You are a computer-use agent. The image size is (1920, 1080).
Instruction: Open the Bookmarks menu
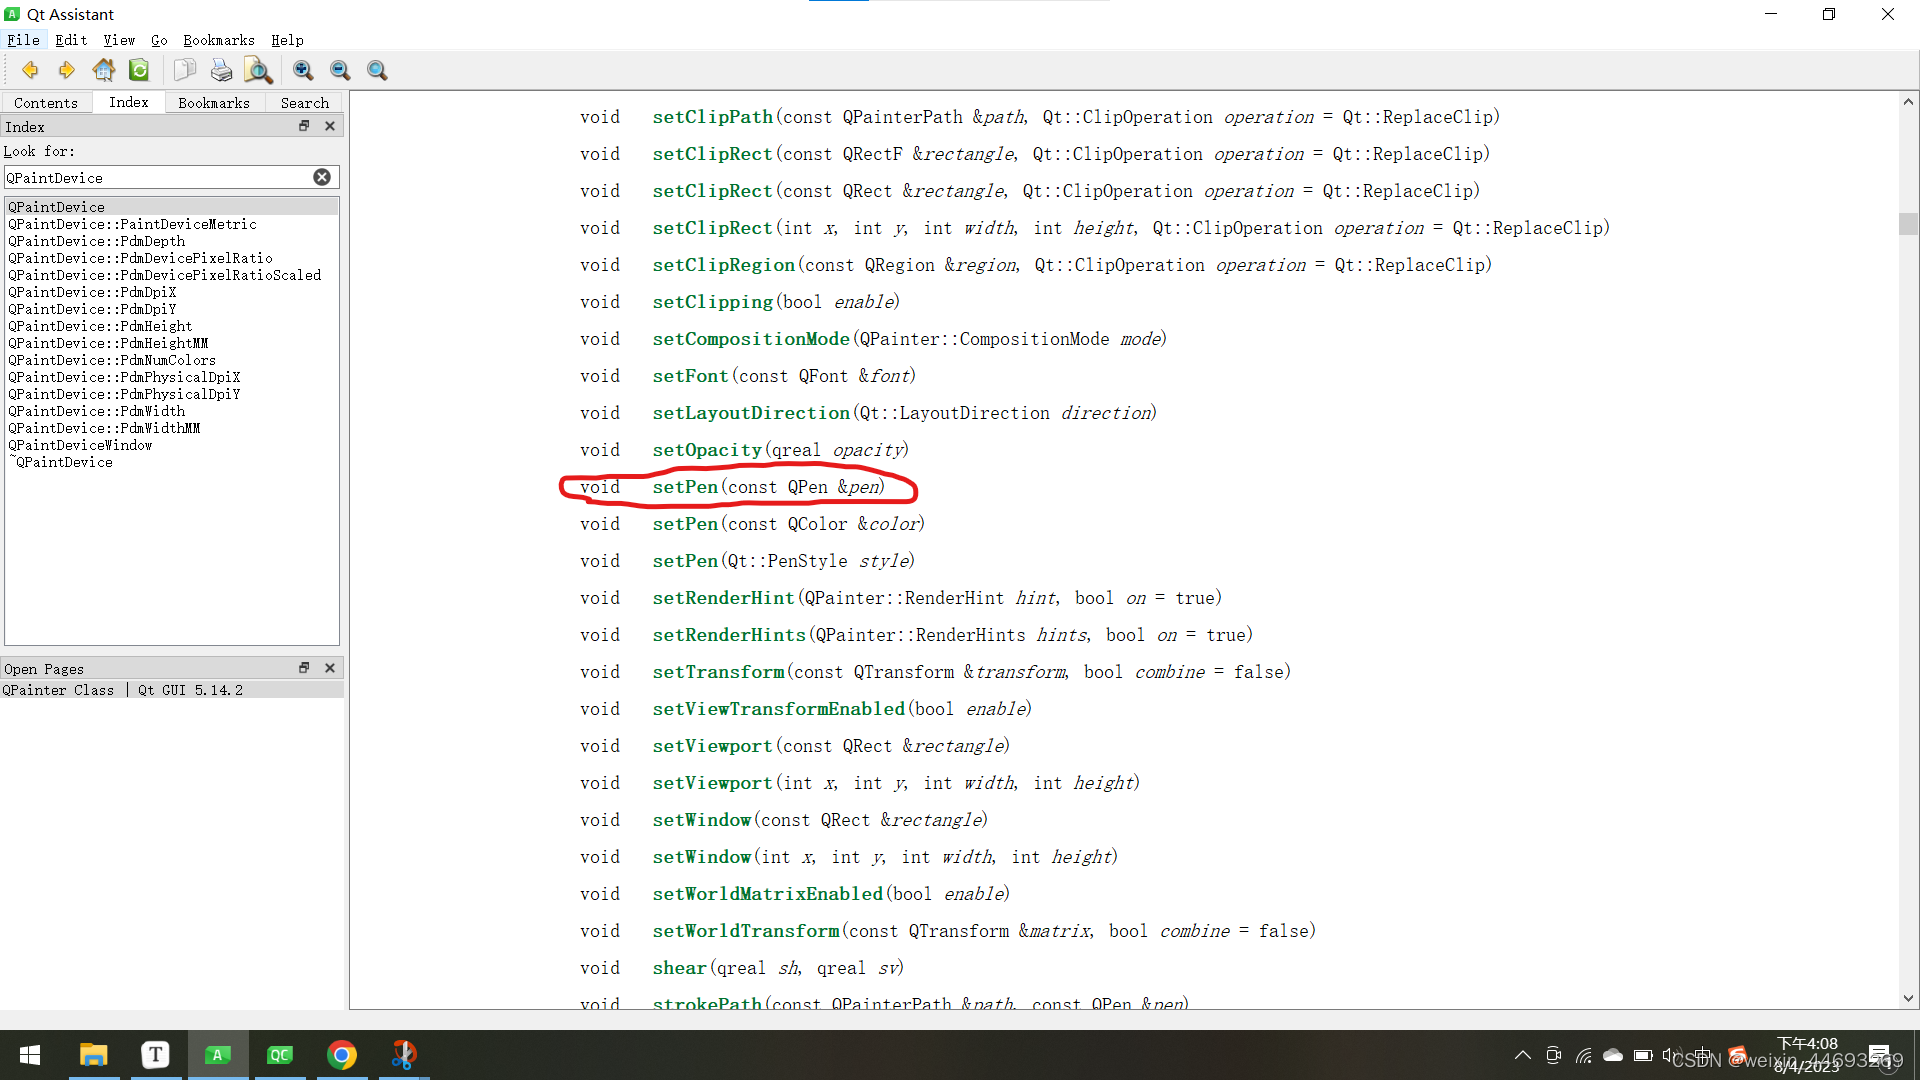(x=219, y=40)
